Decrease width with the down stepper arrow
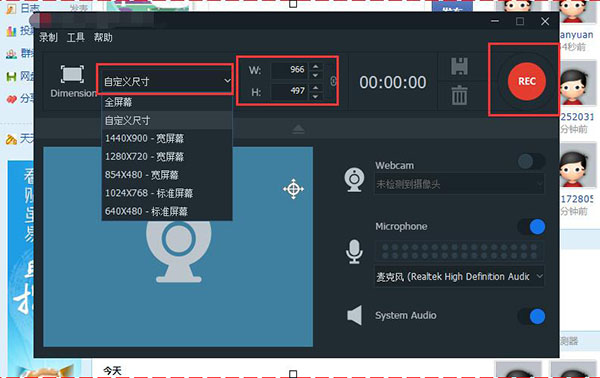Screen dimensions: 600x378 click(315, 75)
